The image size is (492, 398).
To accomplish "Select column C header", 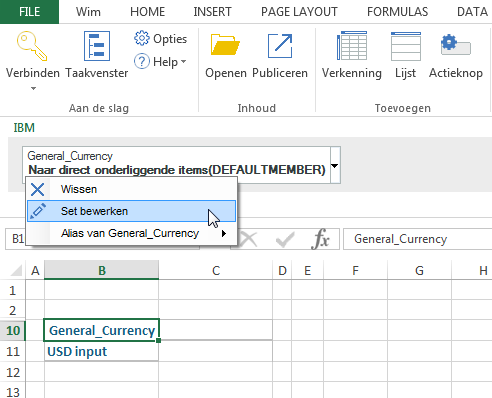I will pos(216,270).
